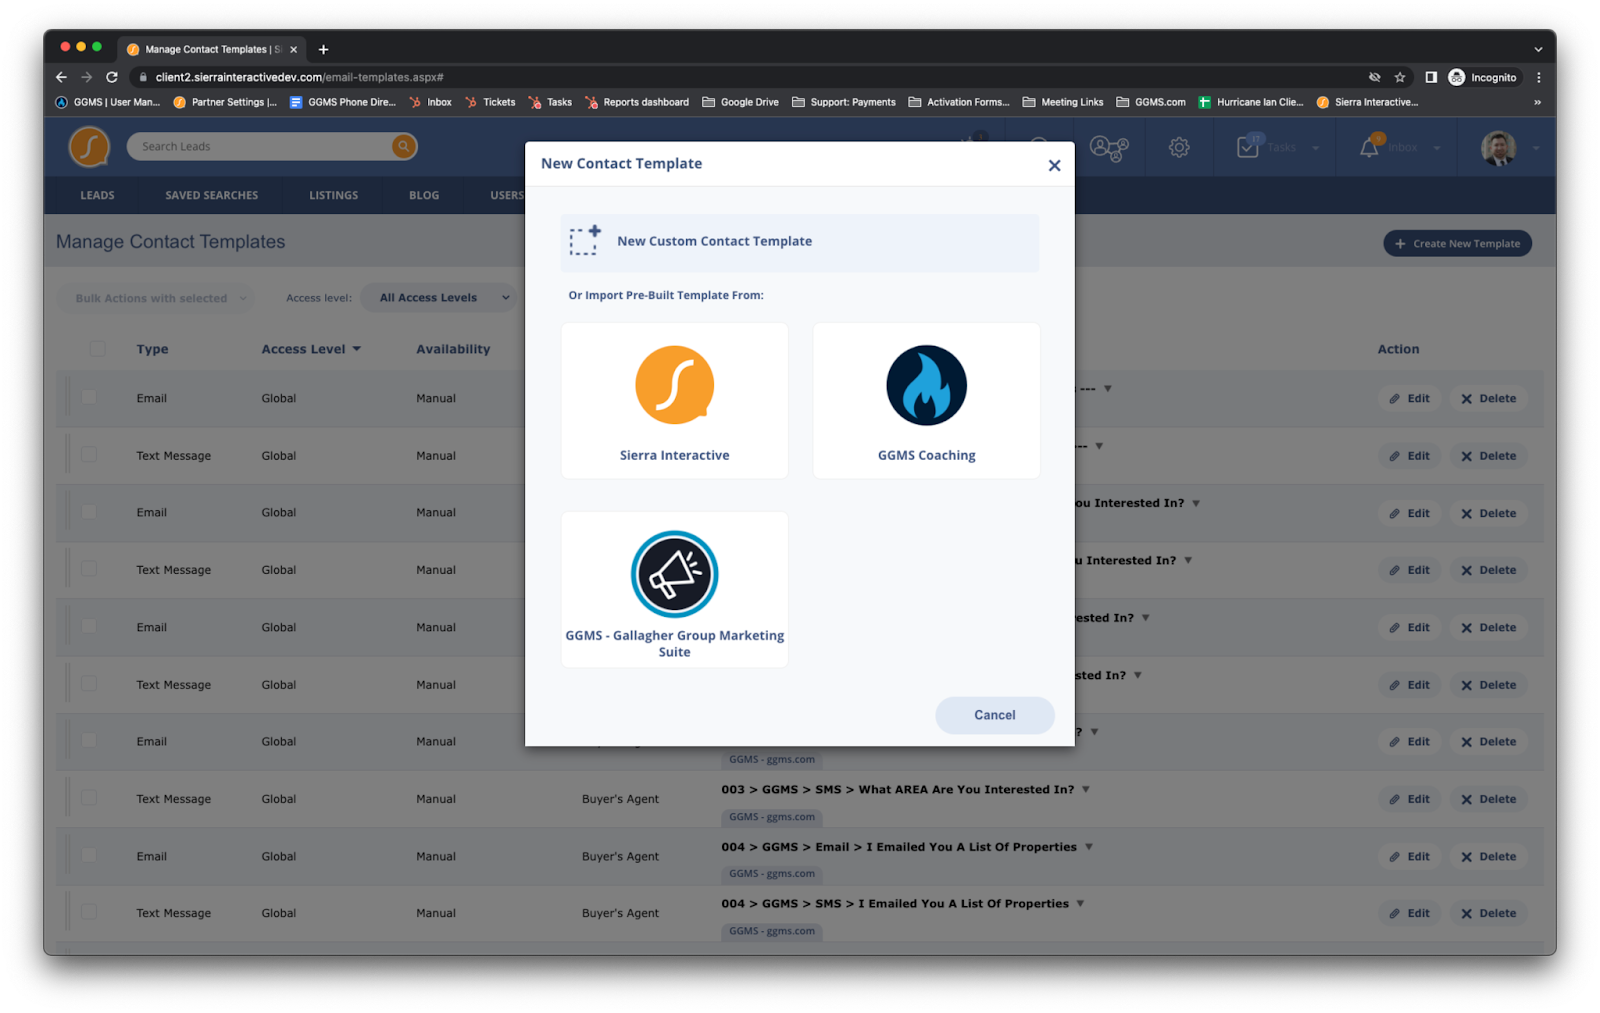Bookmark this page with the star
Image resolution: width=1600 pixels, height=1013 pixels.
tap(1400, 77)
